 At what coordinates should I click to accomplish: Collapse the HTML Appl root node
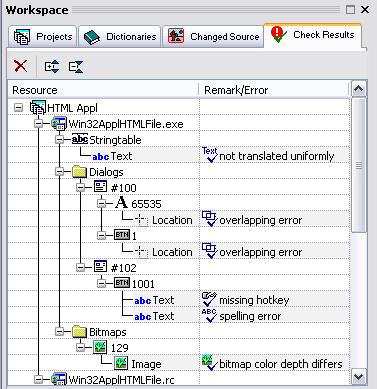(x=19, y=107)
